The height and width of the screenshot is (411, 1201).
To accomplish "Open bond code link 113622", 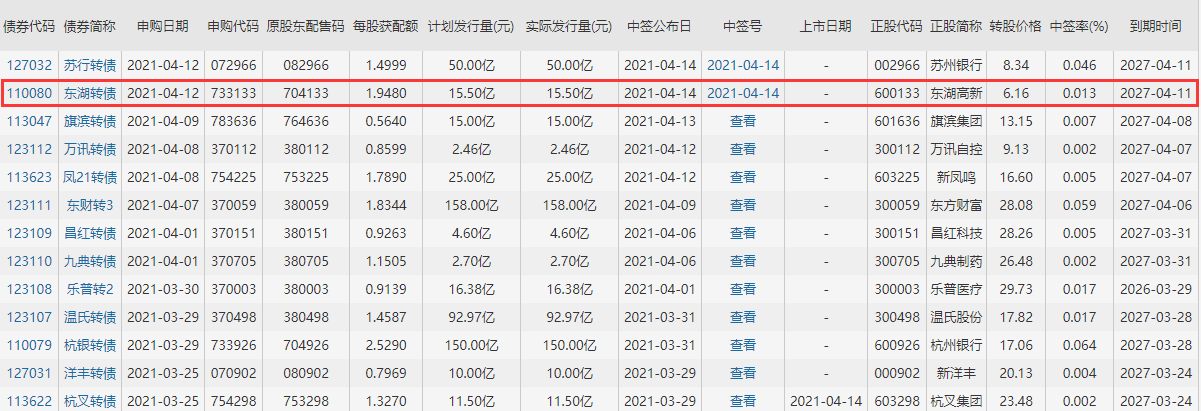I will point(29,401).
